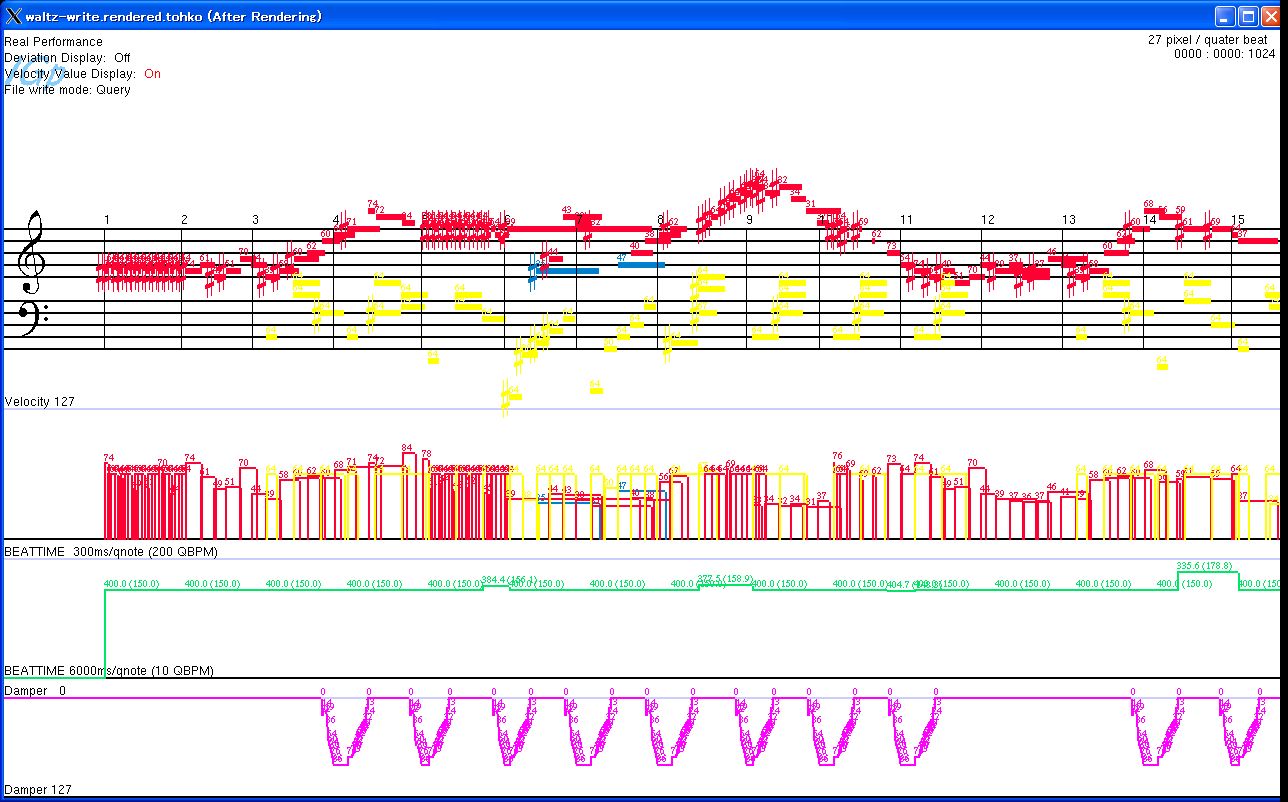The width and height of the screenshot is (1288, 802).
Task: Click File write mode Query label
Action: (x=67, y=90)
